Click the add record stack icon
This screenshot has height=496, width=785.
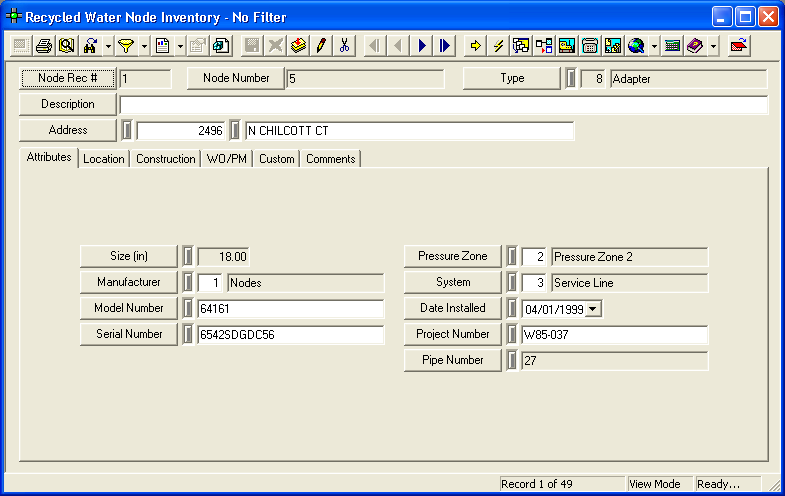[298, 46]
